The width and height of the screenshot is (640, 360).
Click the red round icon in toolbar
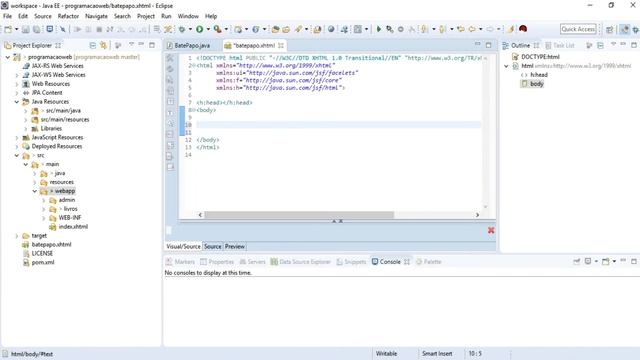pos(523,29)
